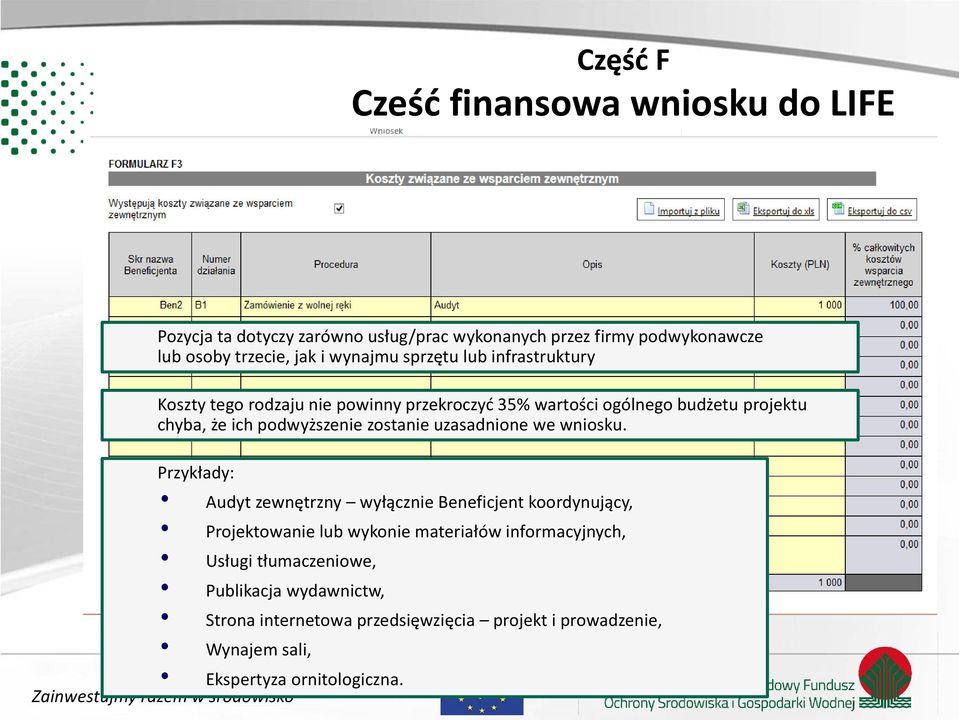Click the Zamówienie z wolnej ręki cell
The width and height of the screenshot is (960, 720).
[x=336, y=306]
